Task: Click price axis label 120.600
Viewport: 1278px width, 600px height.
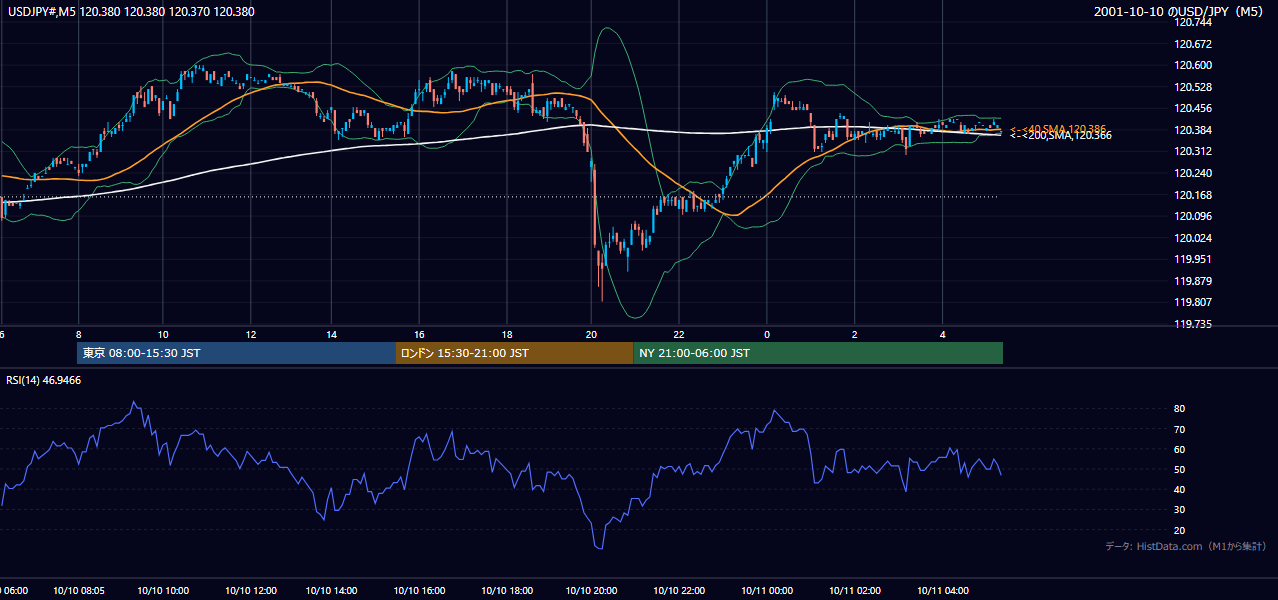Action: click(1193, 65)
